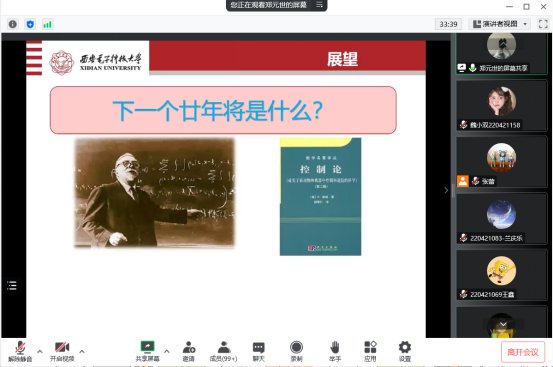Open the invite participants icon
Viewport: 553px width, 367px height.
click(189, 351)
